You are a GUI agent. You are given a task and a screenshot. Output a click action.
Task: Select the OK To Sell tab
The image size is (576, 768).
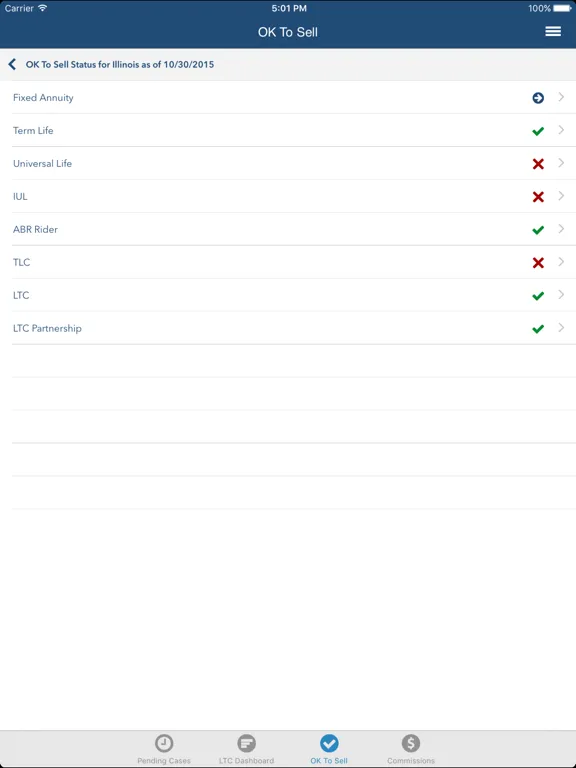point(329,749)
